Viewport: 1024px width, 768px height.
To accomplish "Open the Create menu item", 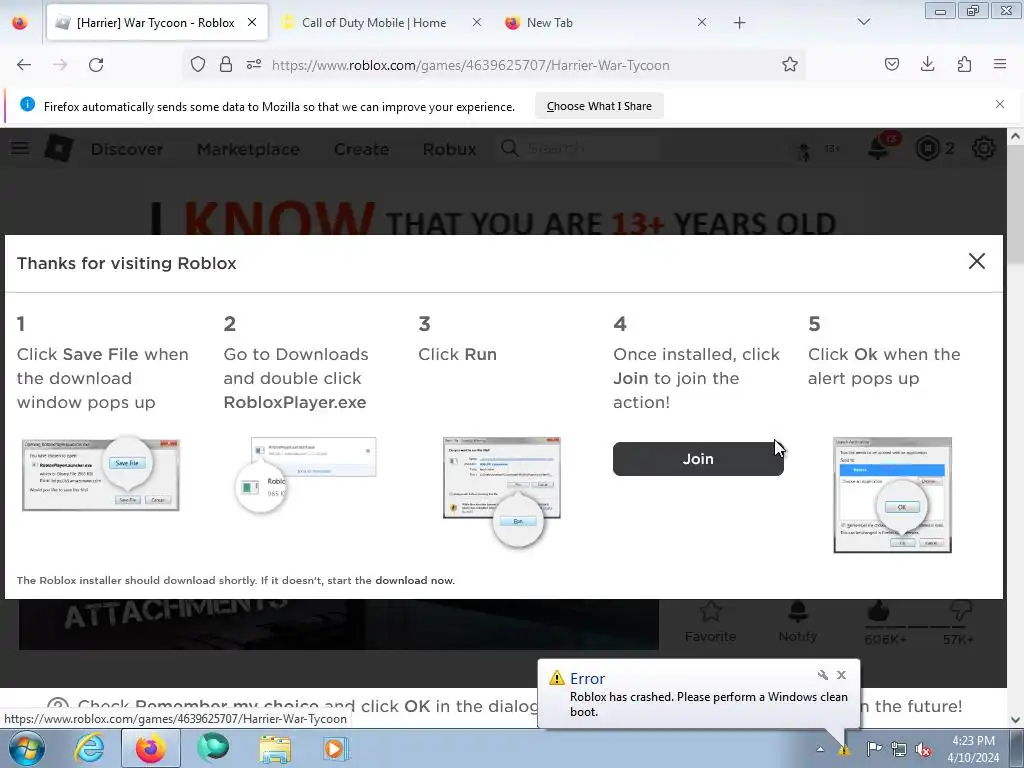I will 361,149.
